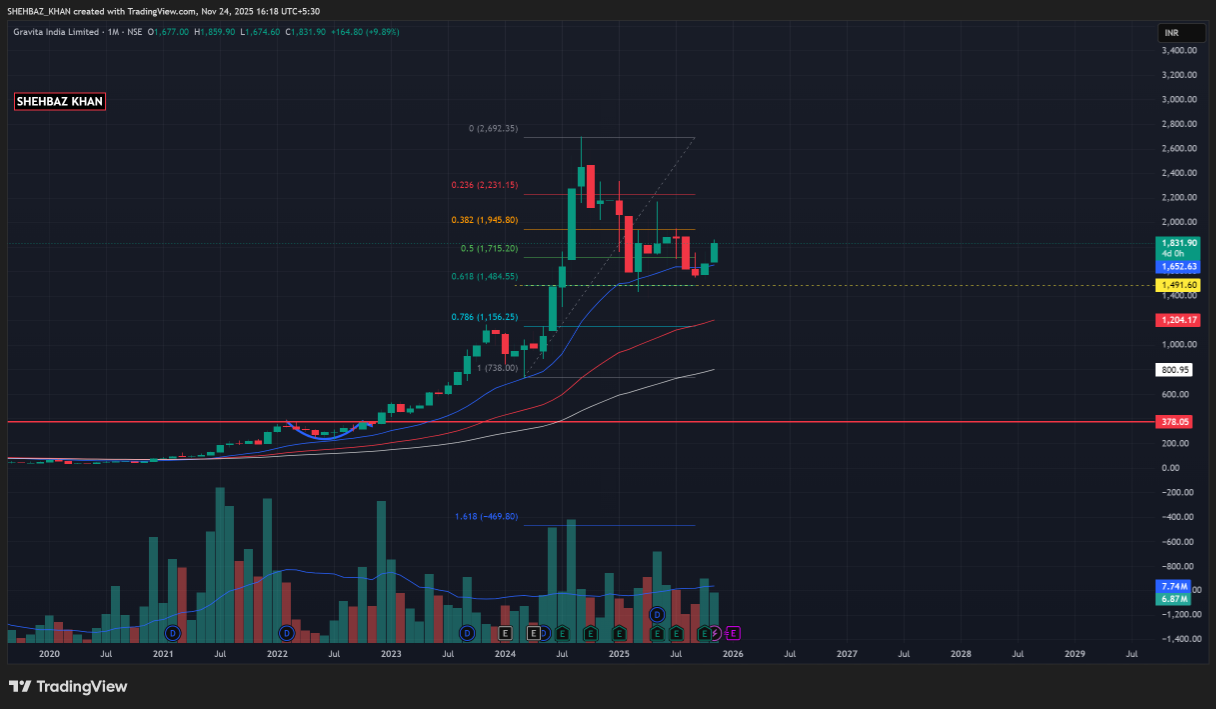The image size is (1216, 709).
Task: Click the dividend marker near 2021
Action: tap(173, 633)
